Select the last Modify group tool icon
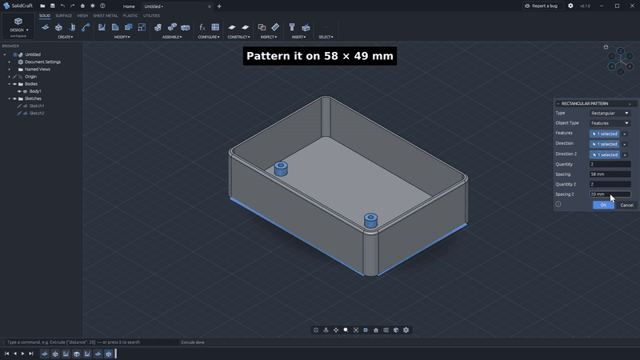 (142, 27)
